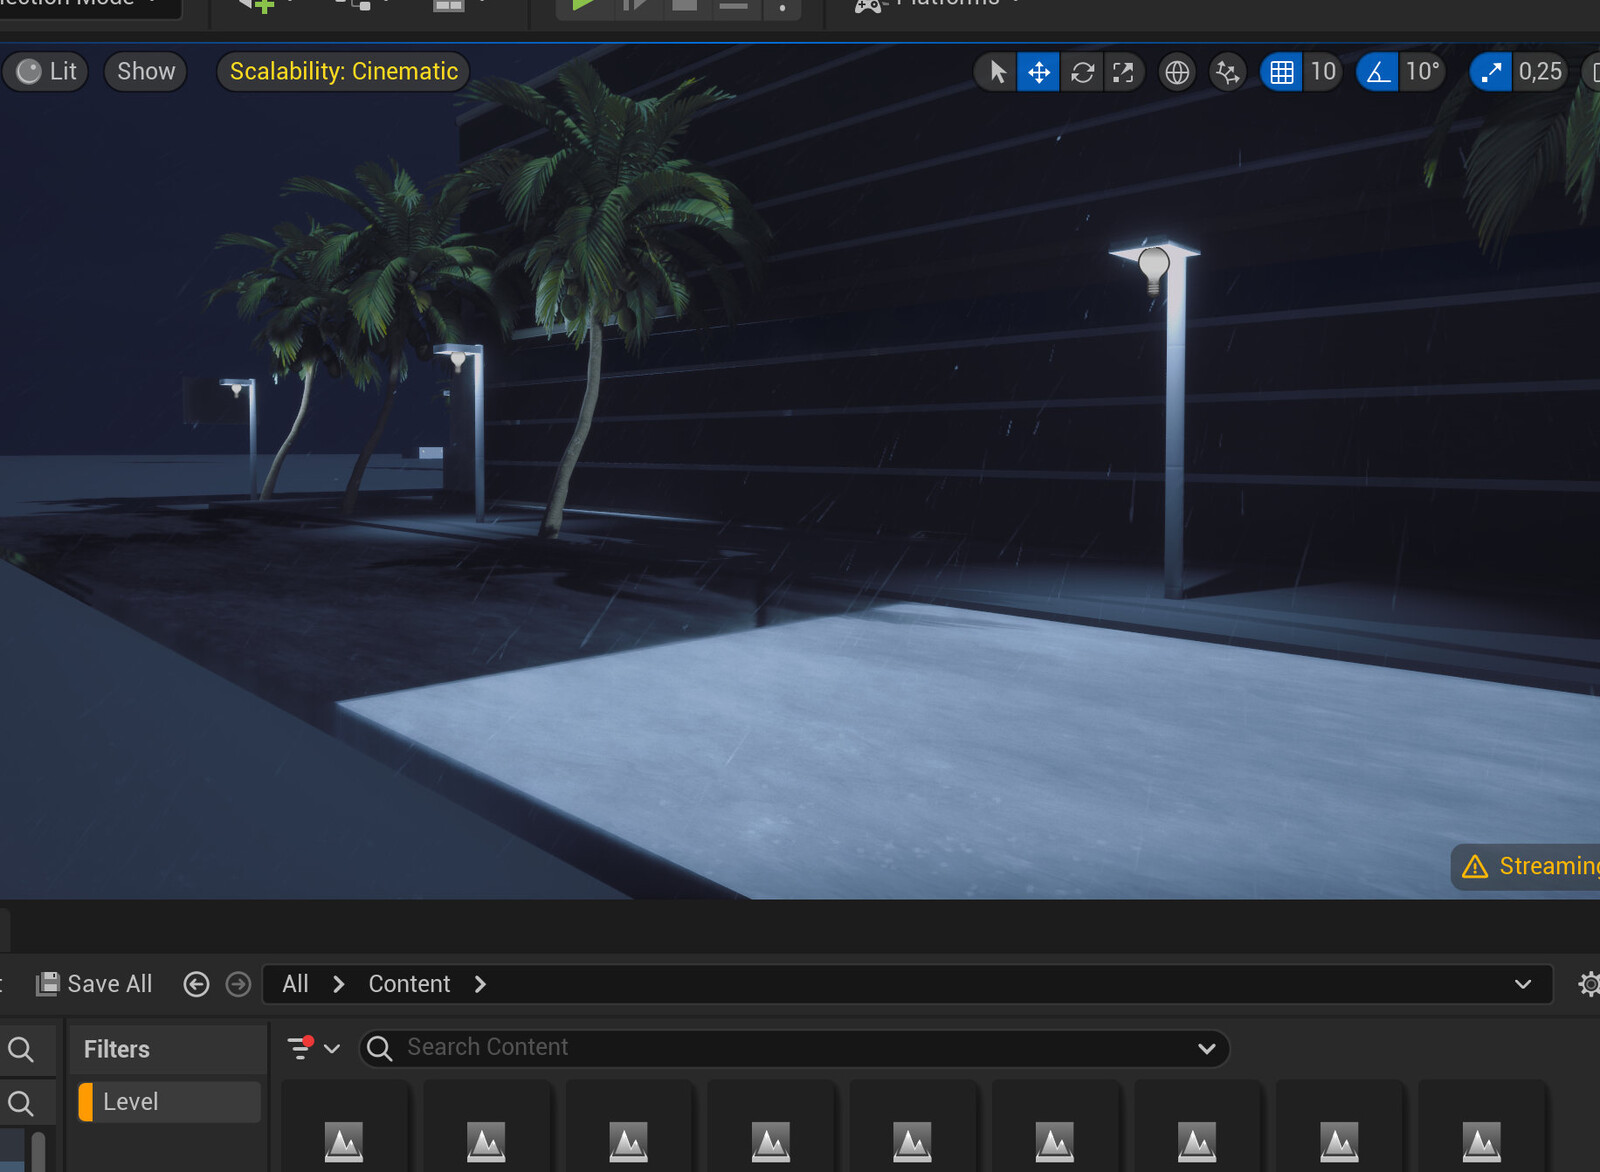Expand the chevron after Content in path
This screenshot has height=1172, width=1600.
[x=480, y=984]
